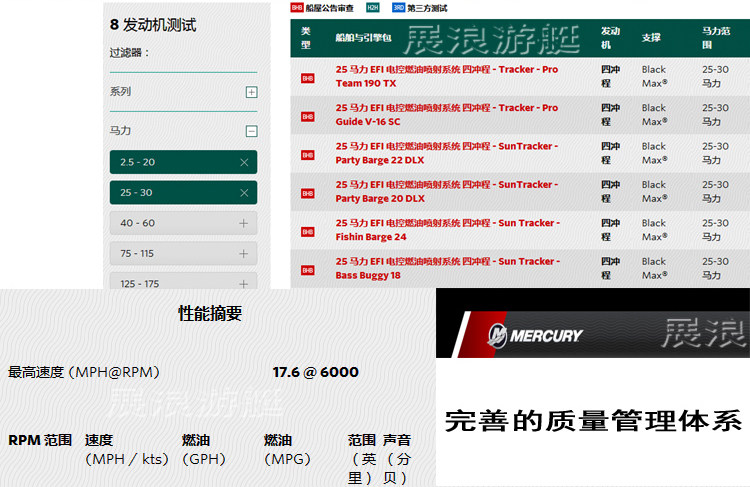Click the 3RD 第三方测试 legend icon

[398, 8]
